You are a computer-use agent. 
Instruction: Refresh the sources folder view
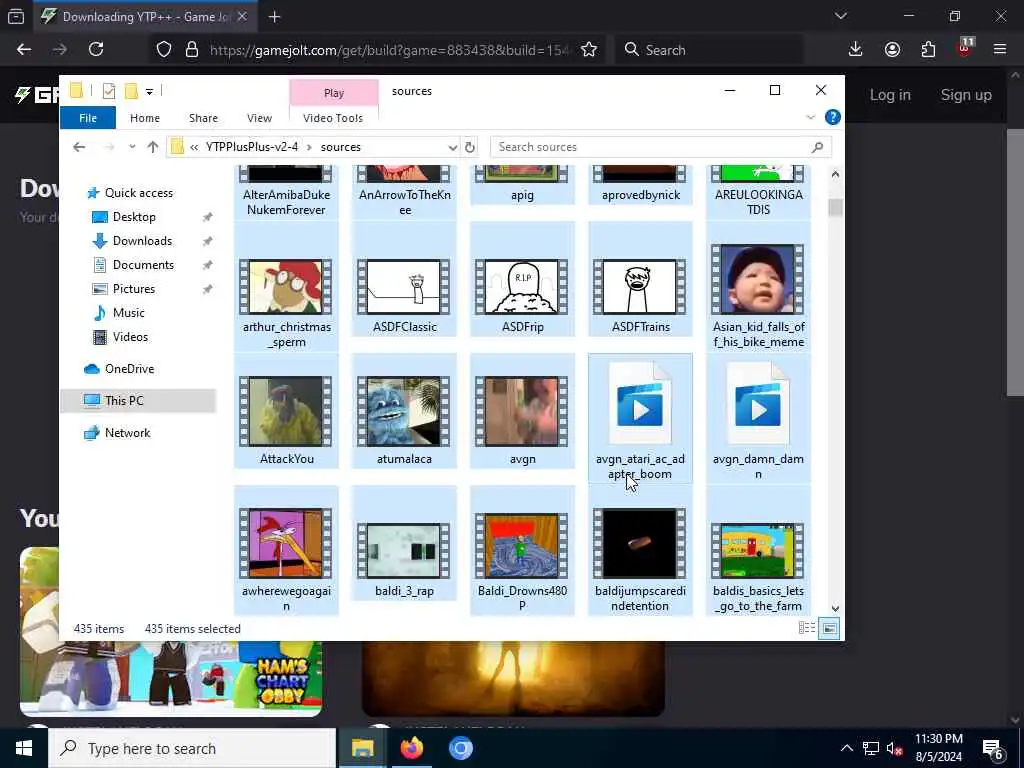(x=470, y=147)
